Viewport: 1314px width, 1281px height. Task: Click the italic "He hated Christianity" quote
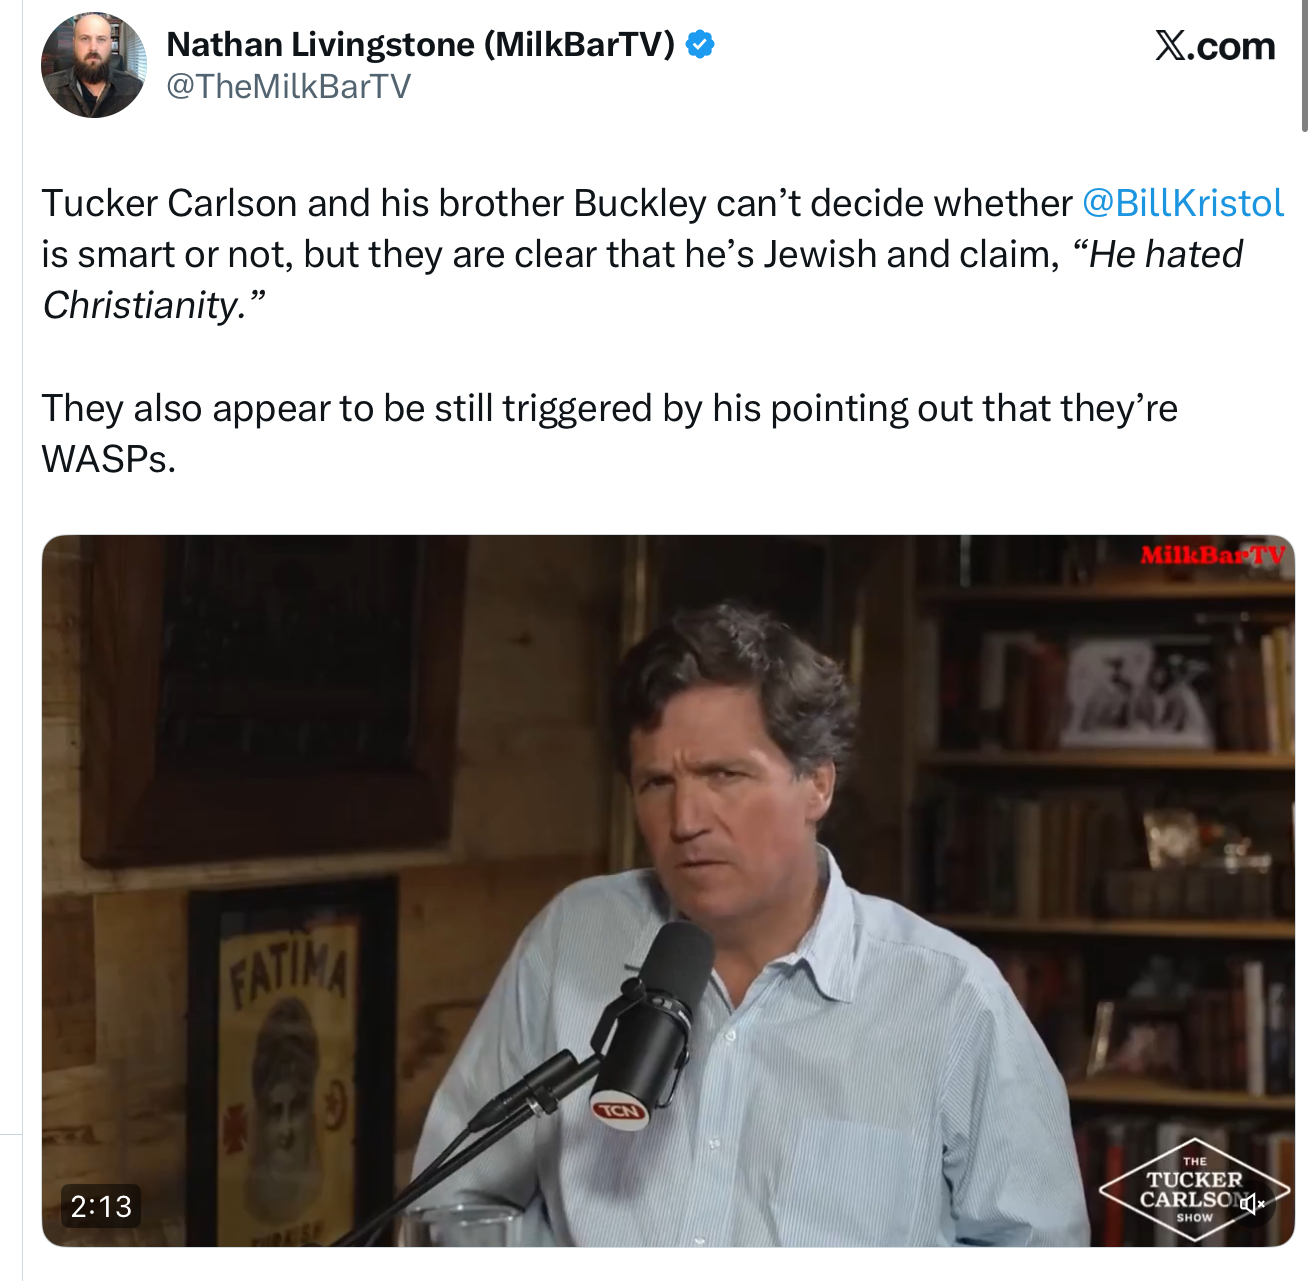click(642, 280)
